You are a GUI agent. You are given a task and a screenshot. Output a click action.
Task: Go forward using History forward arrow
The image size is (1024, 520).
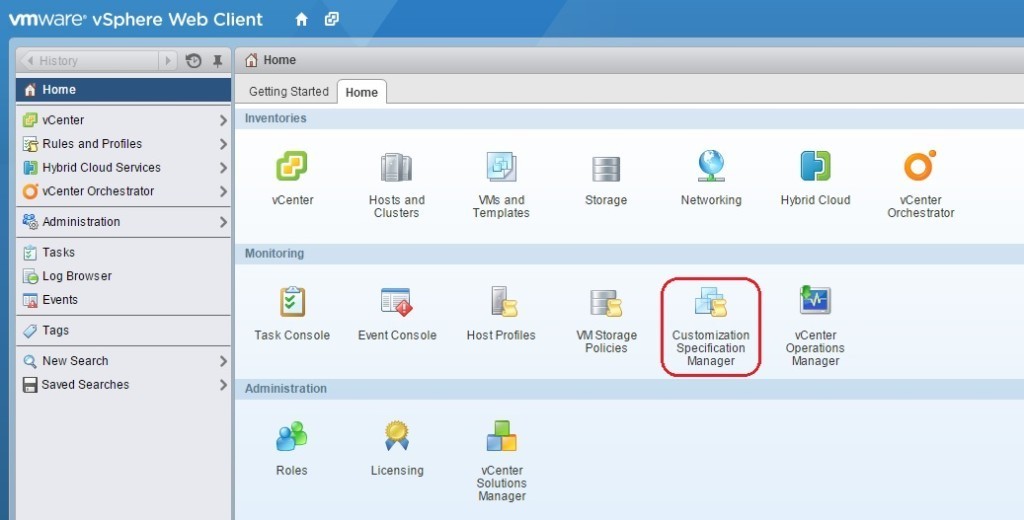[168, 61]
